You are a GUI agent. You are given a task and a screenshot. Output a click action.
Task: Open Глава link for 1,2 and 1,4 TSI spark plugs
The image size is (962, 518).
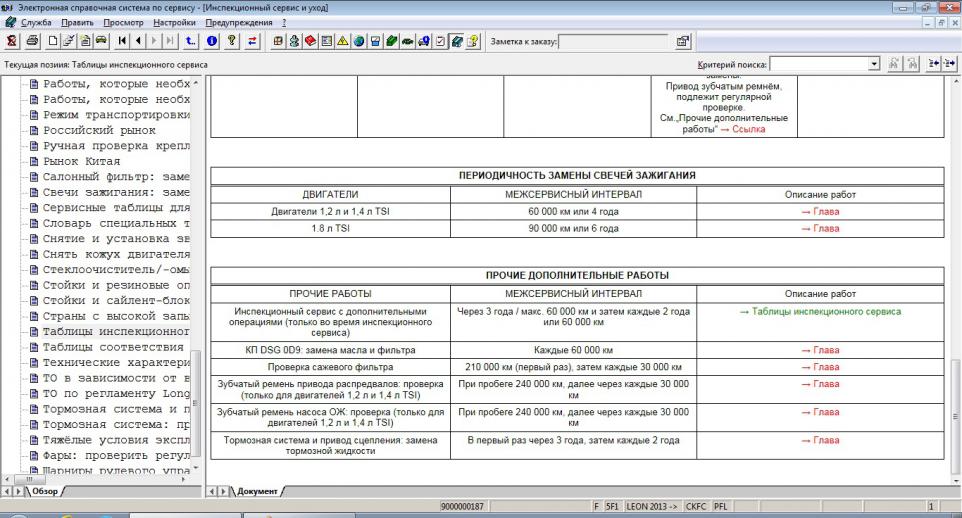tap(820, 211)
